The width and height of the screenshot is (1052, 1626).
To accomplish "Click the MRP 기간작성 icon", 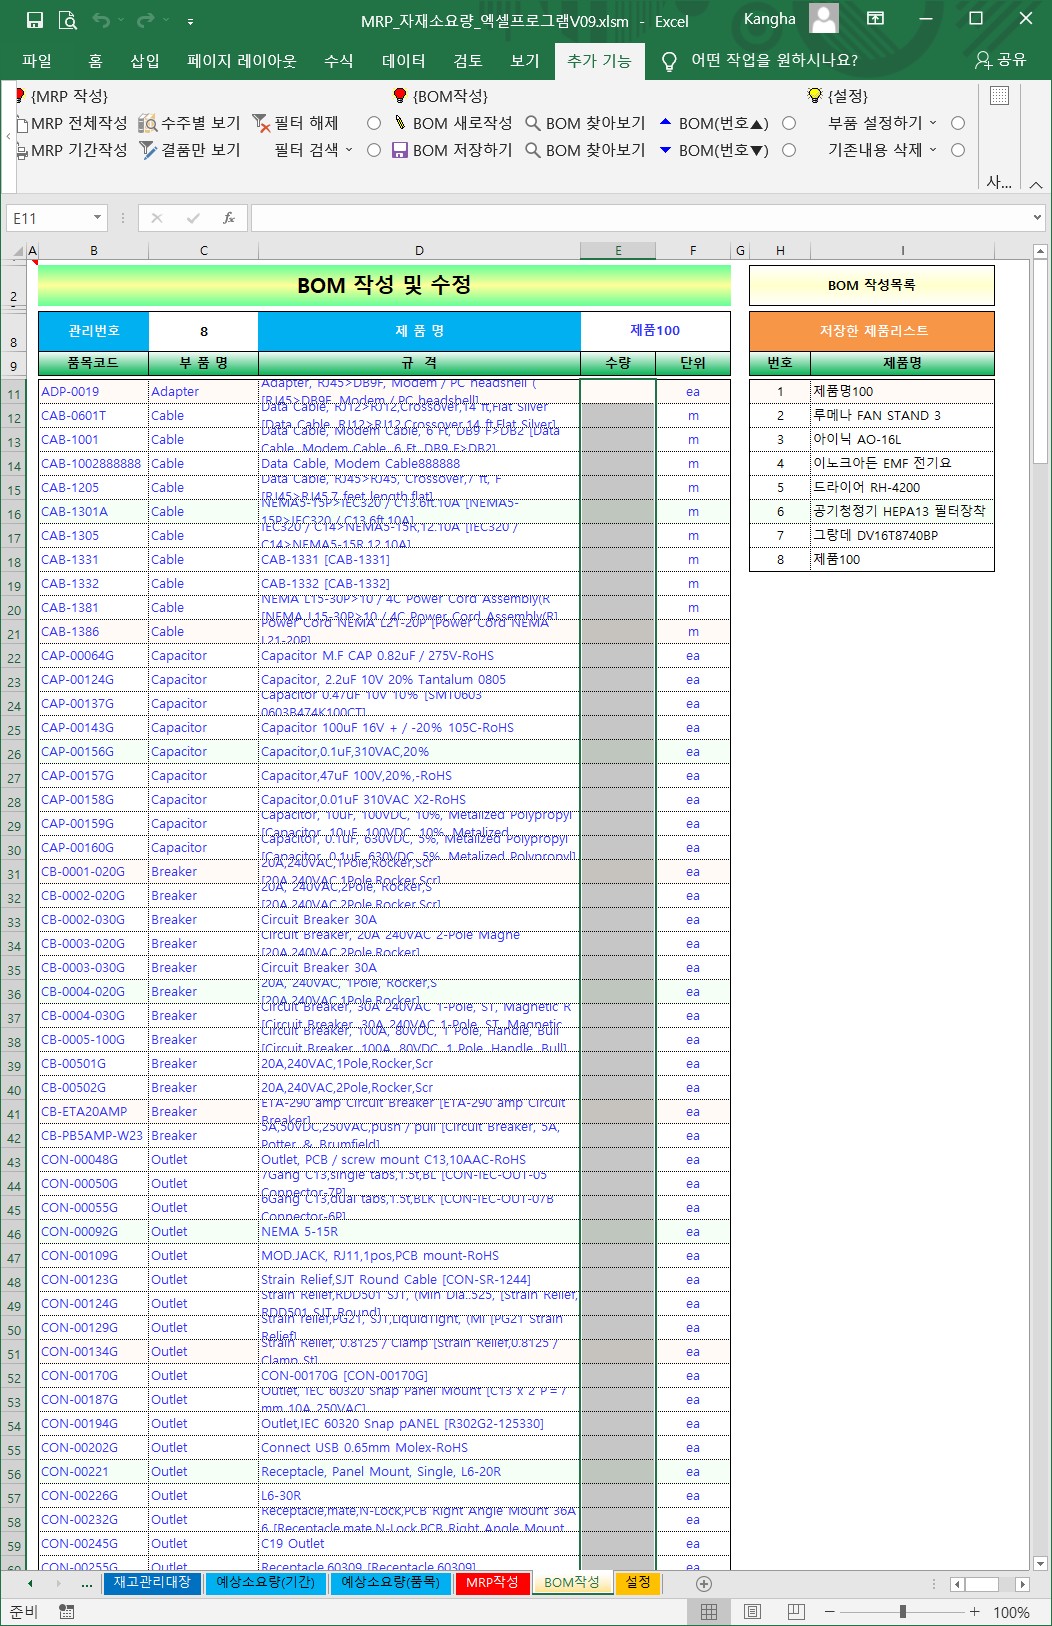I will click(x=21, y=151).
